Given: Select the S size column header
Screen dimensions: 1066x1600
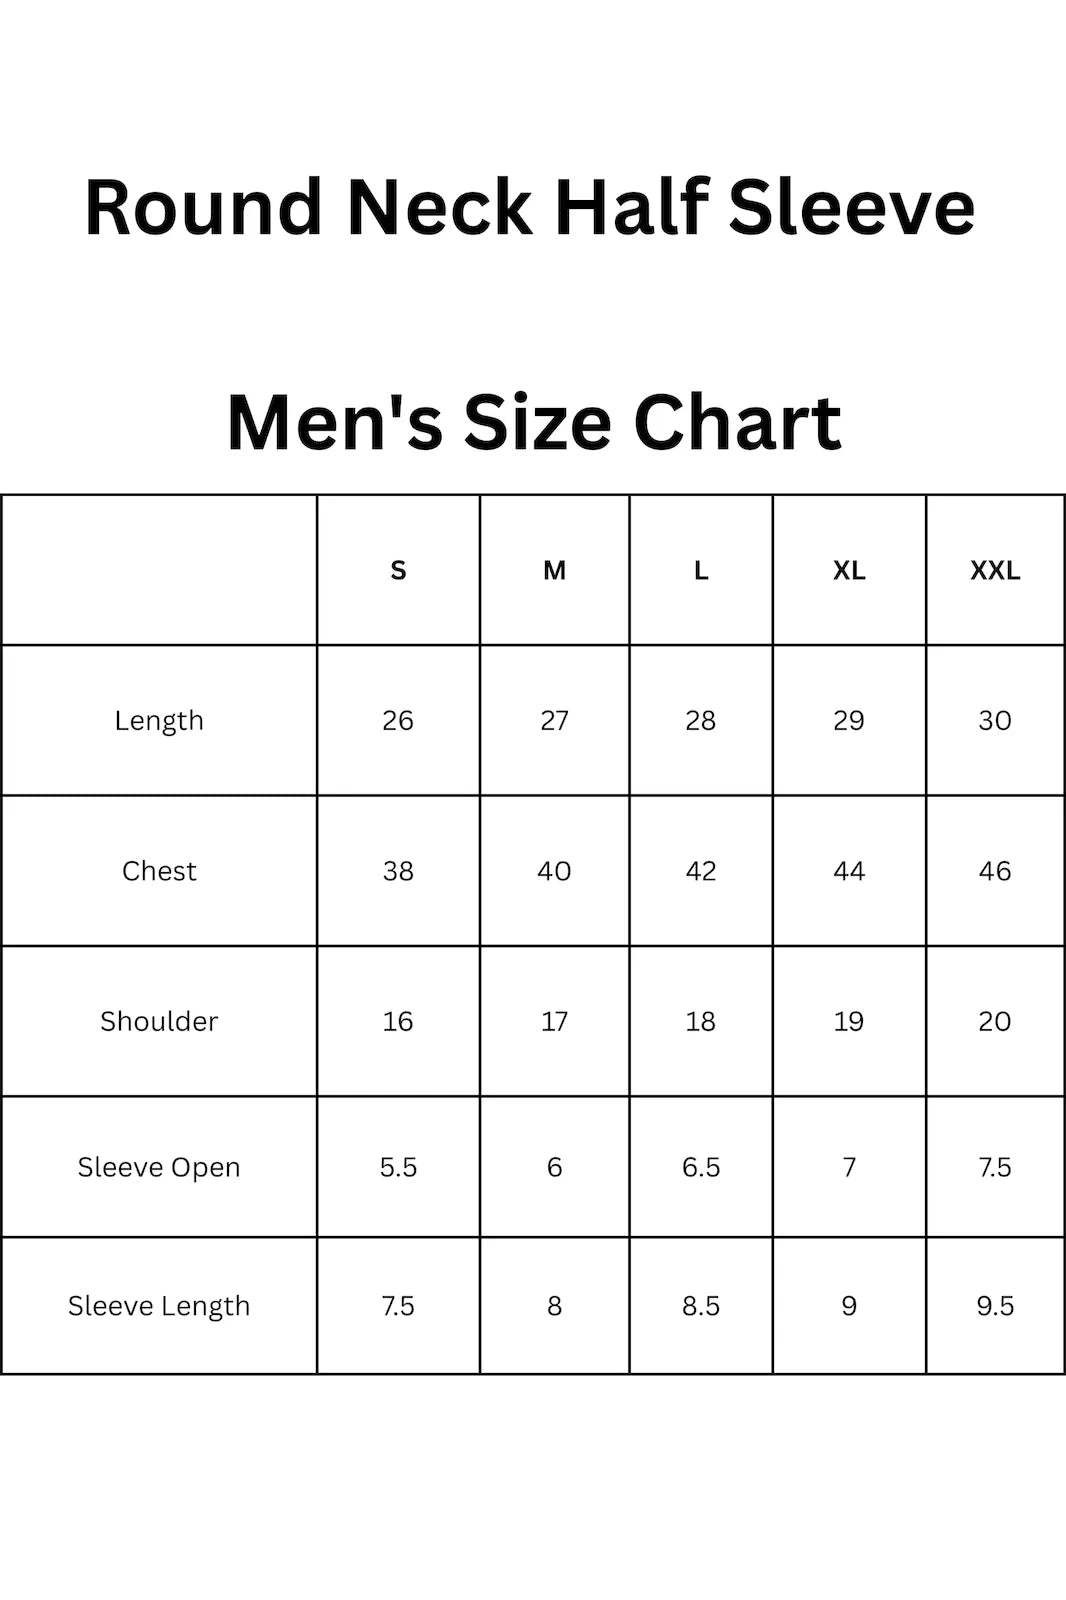Looking at the screenshot, I should (398, 570).
